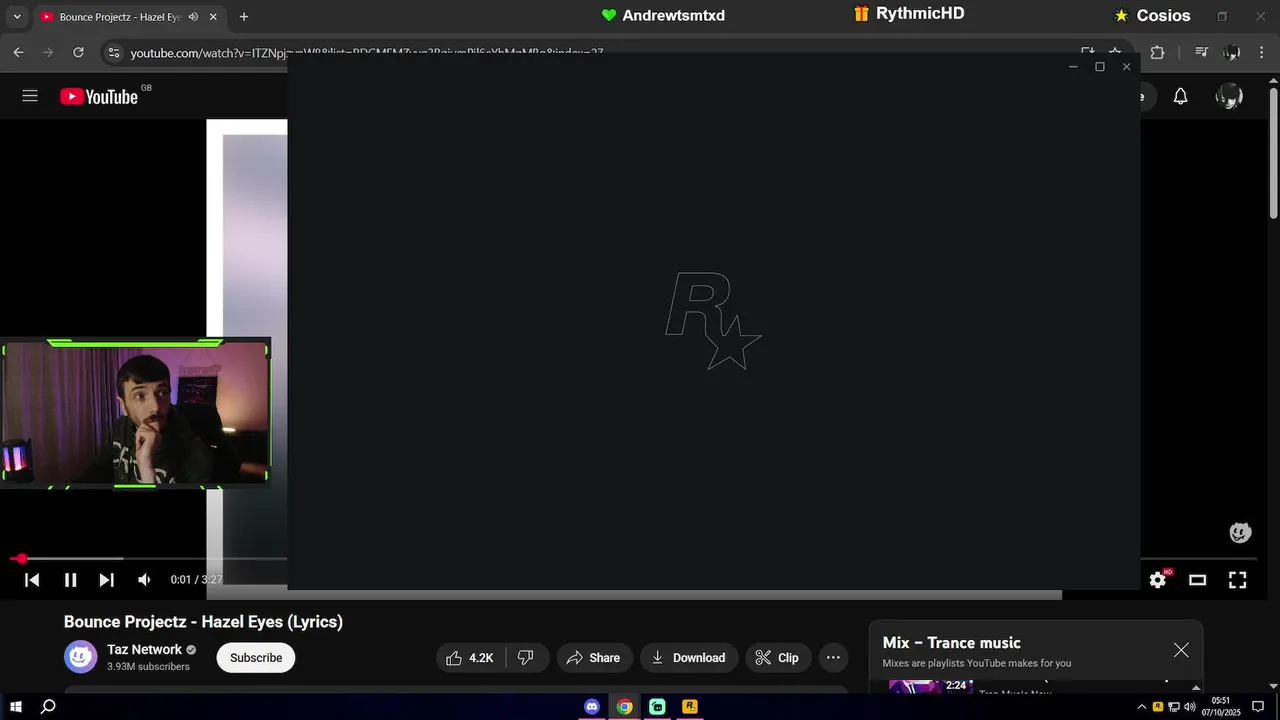
Task: Enter full screen mode
Action: click(x=1237, y=580)
